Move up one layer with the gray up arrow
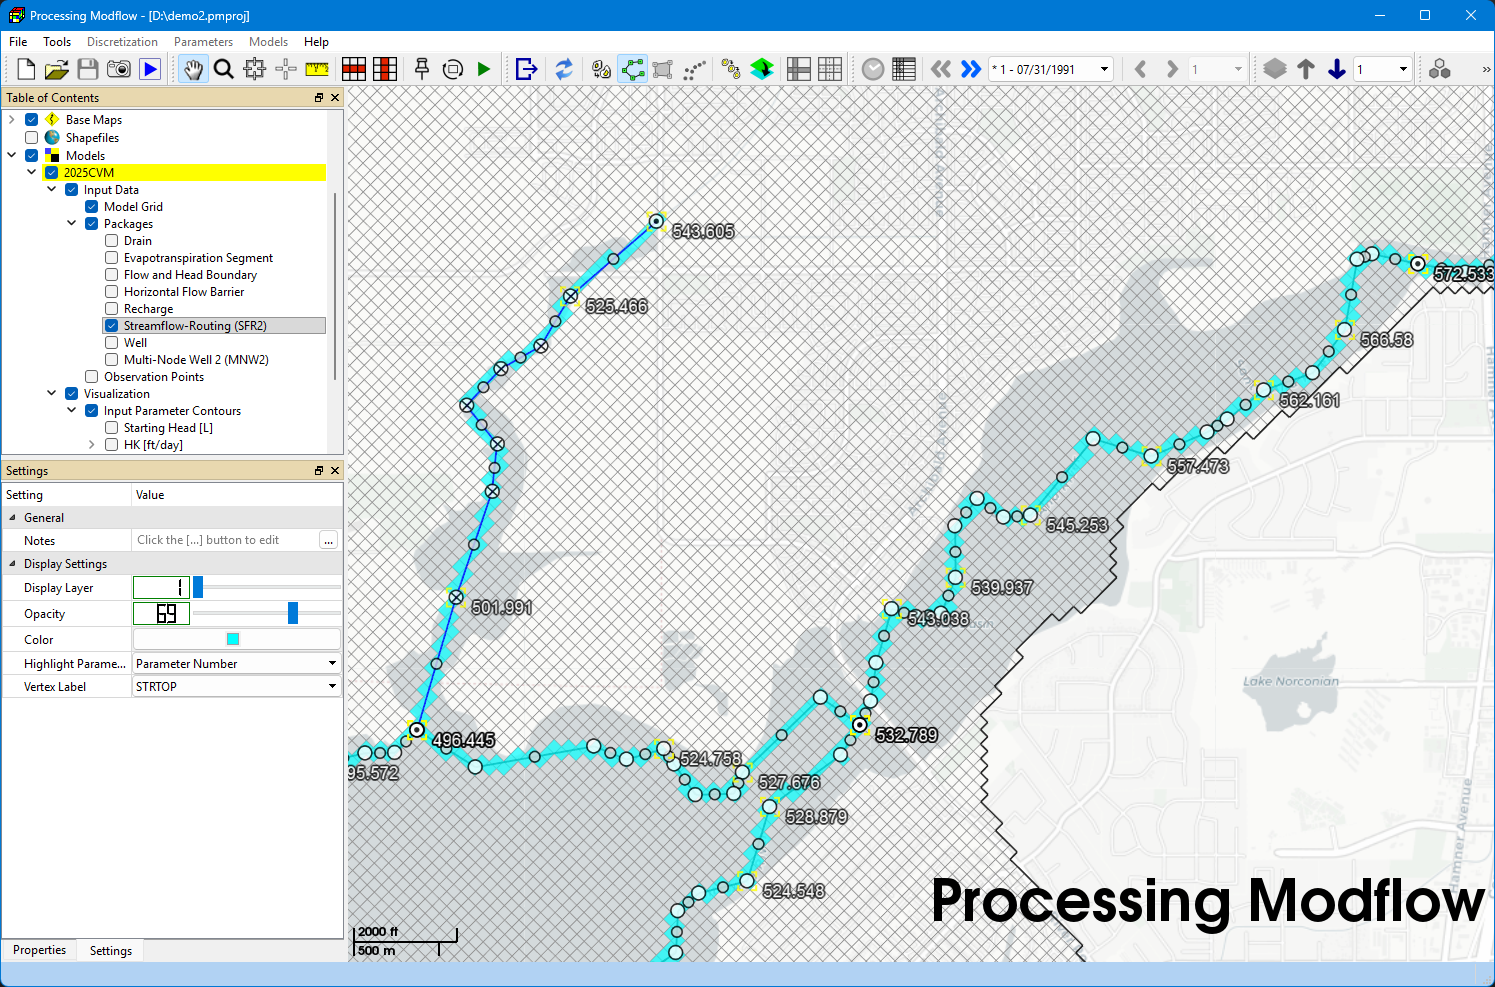Image resolution: width=1495 pixels, height=987 pixels. tap(1306, 69)
